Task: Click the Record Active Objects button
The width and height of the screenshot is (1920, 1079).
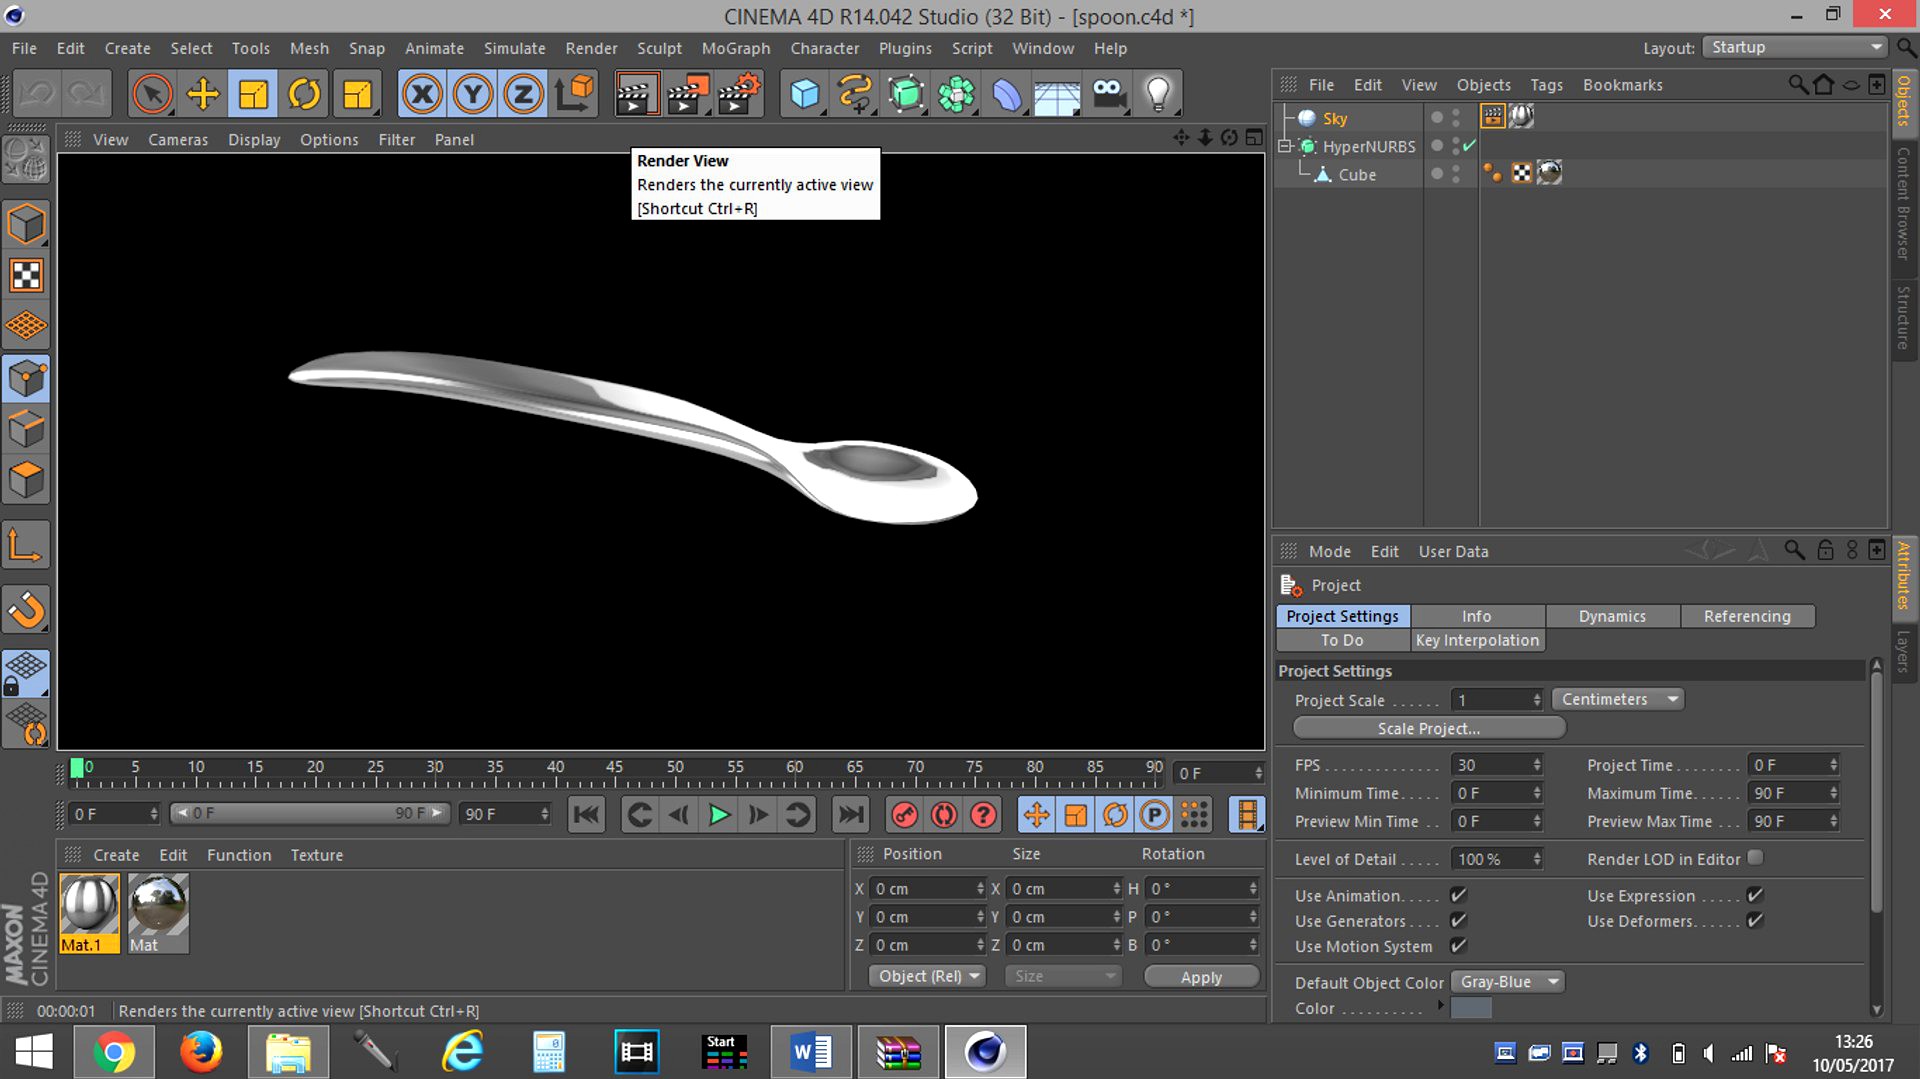Action: click(x=904, y=815)
